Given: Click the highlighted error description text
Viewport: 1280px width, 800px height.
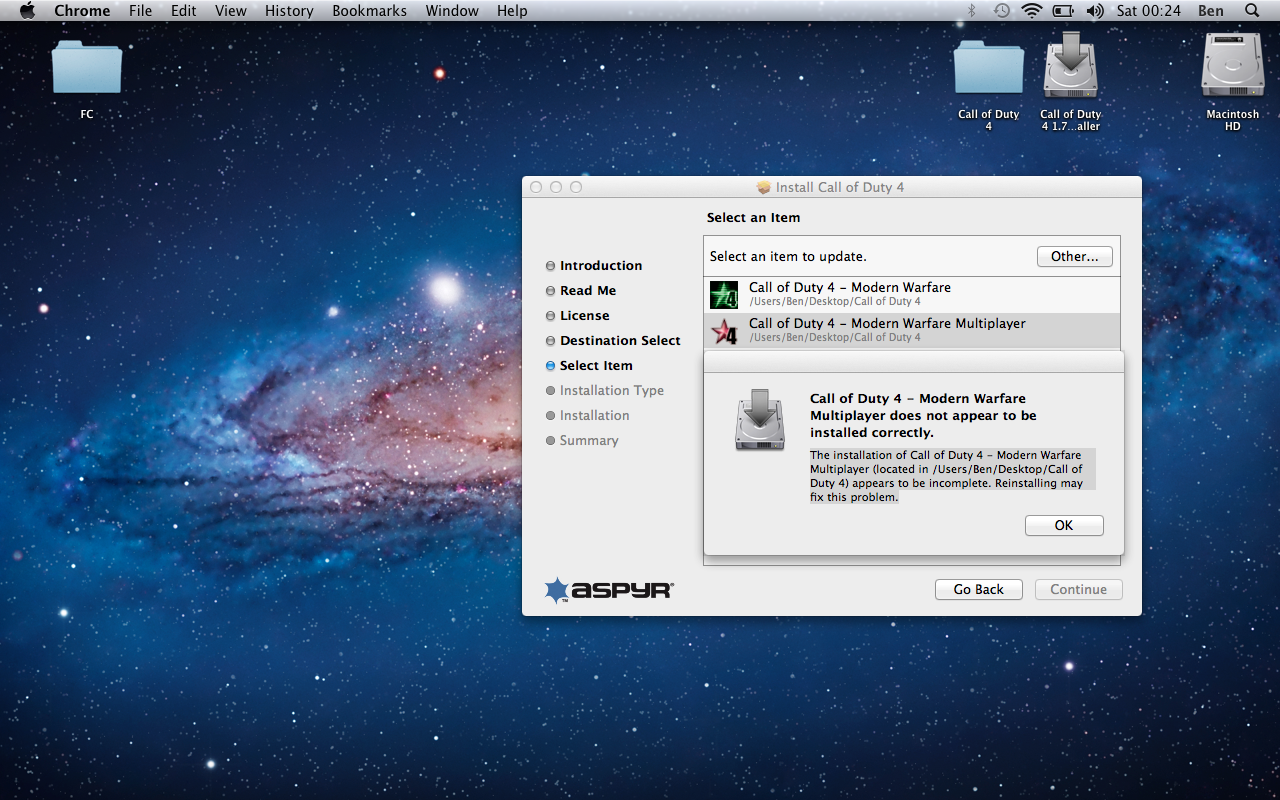Looking at the screenshot, I should pyautogui.click(x=952, y=476).
